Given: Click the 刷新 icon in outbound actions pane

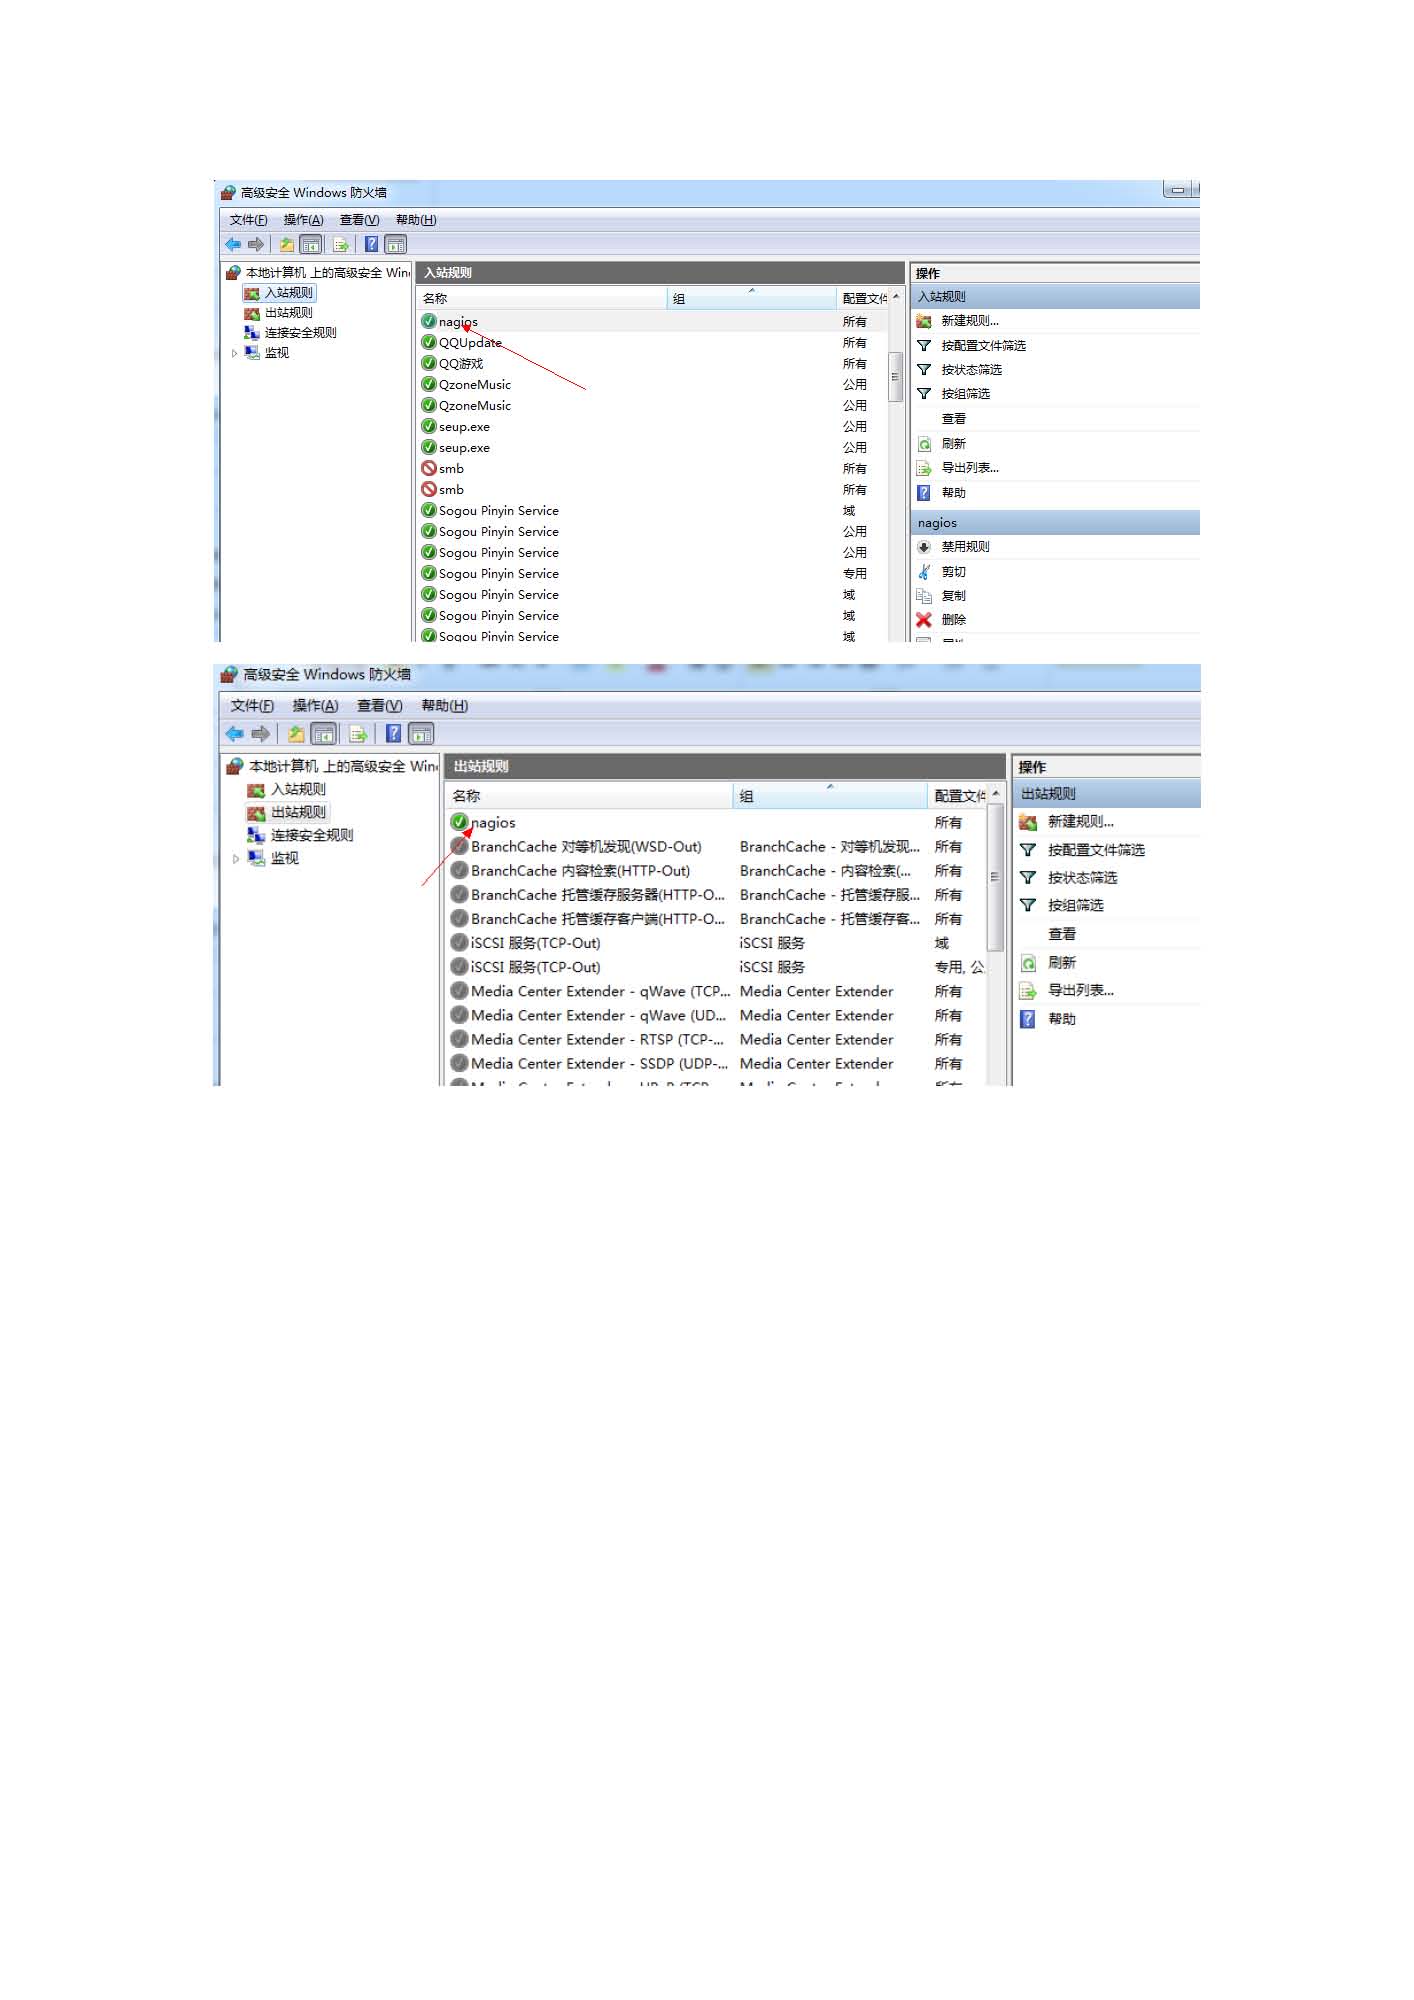Looking at the screenshot, I should [x=1028, y=963].
